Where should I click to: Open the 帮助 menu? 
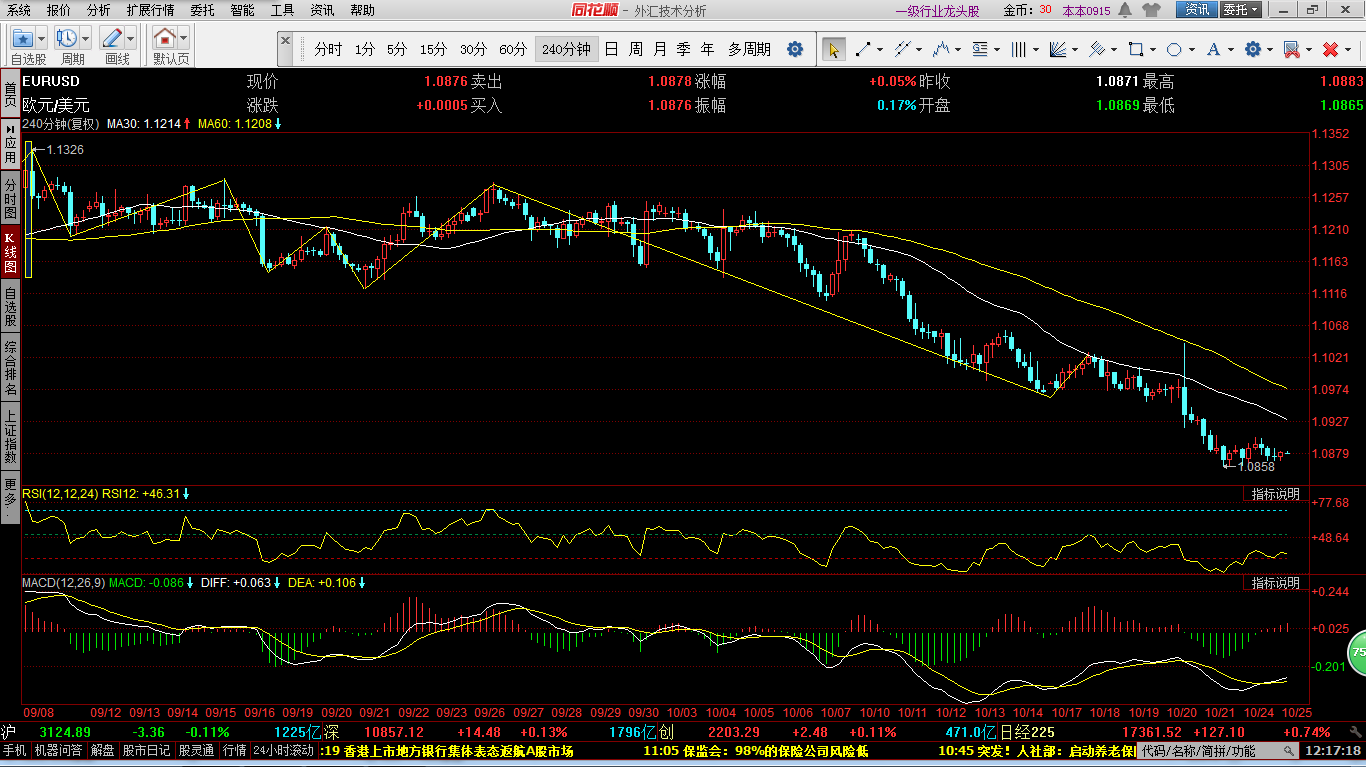point(362,10)
